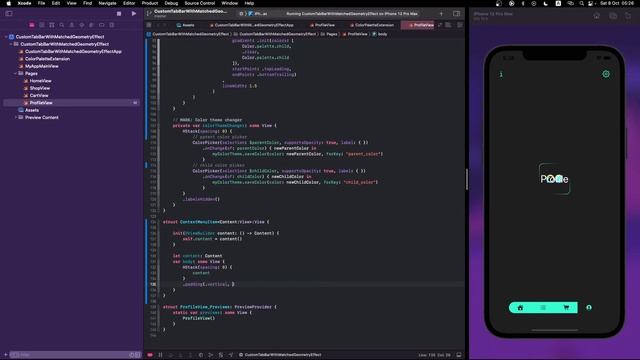Viewport: 640px width, 360px height.
Task: Stop the running app in Xcode toolbar
Action: click(119, 13)
